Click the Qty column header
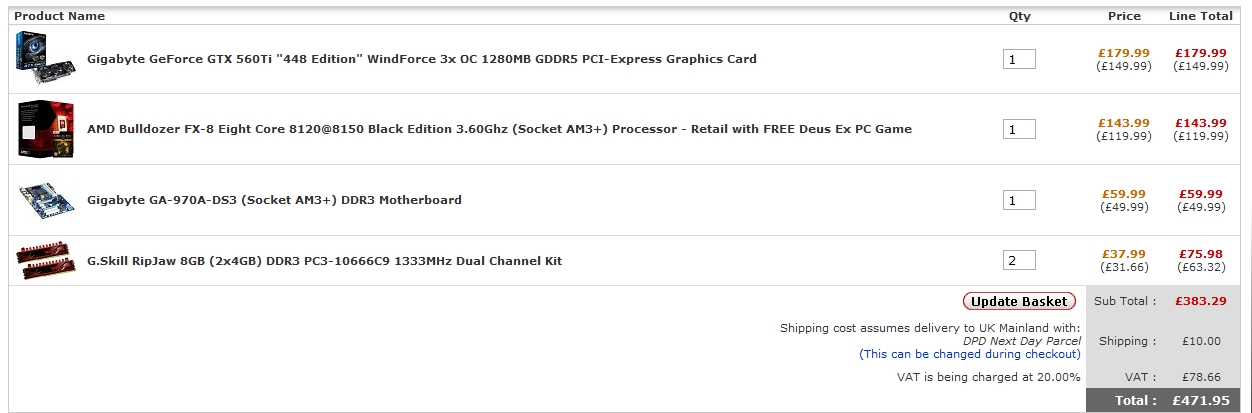 pos(1019,16)
